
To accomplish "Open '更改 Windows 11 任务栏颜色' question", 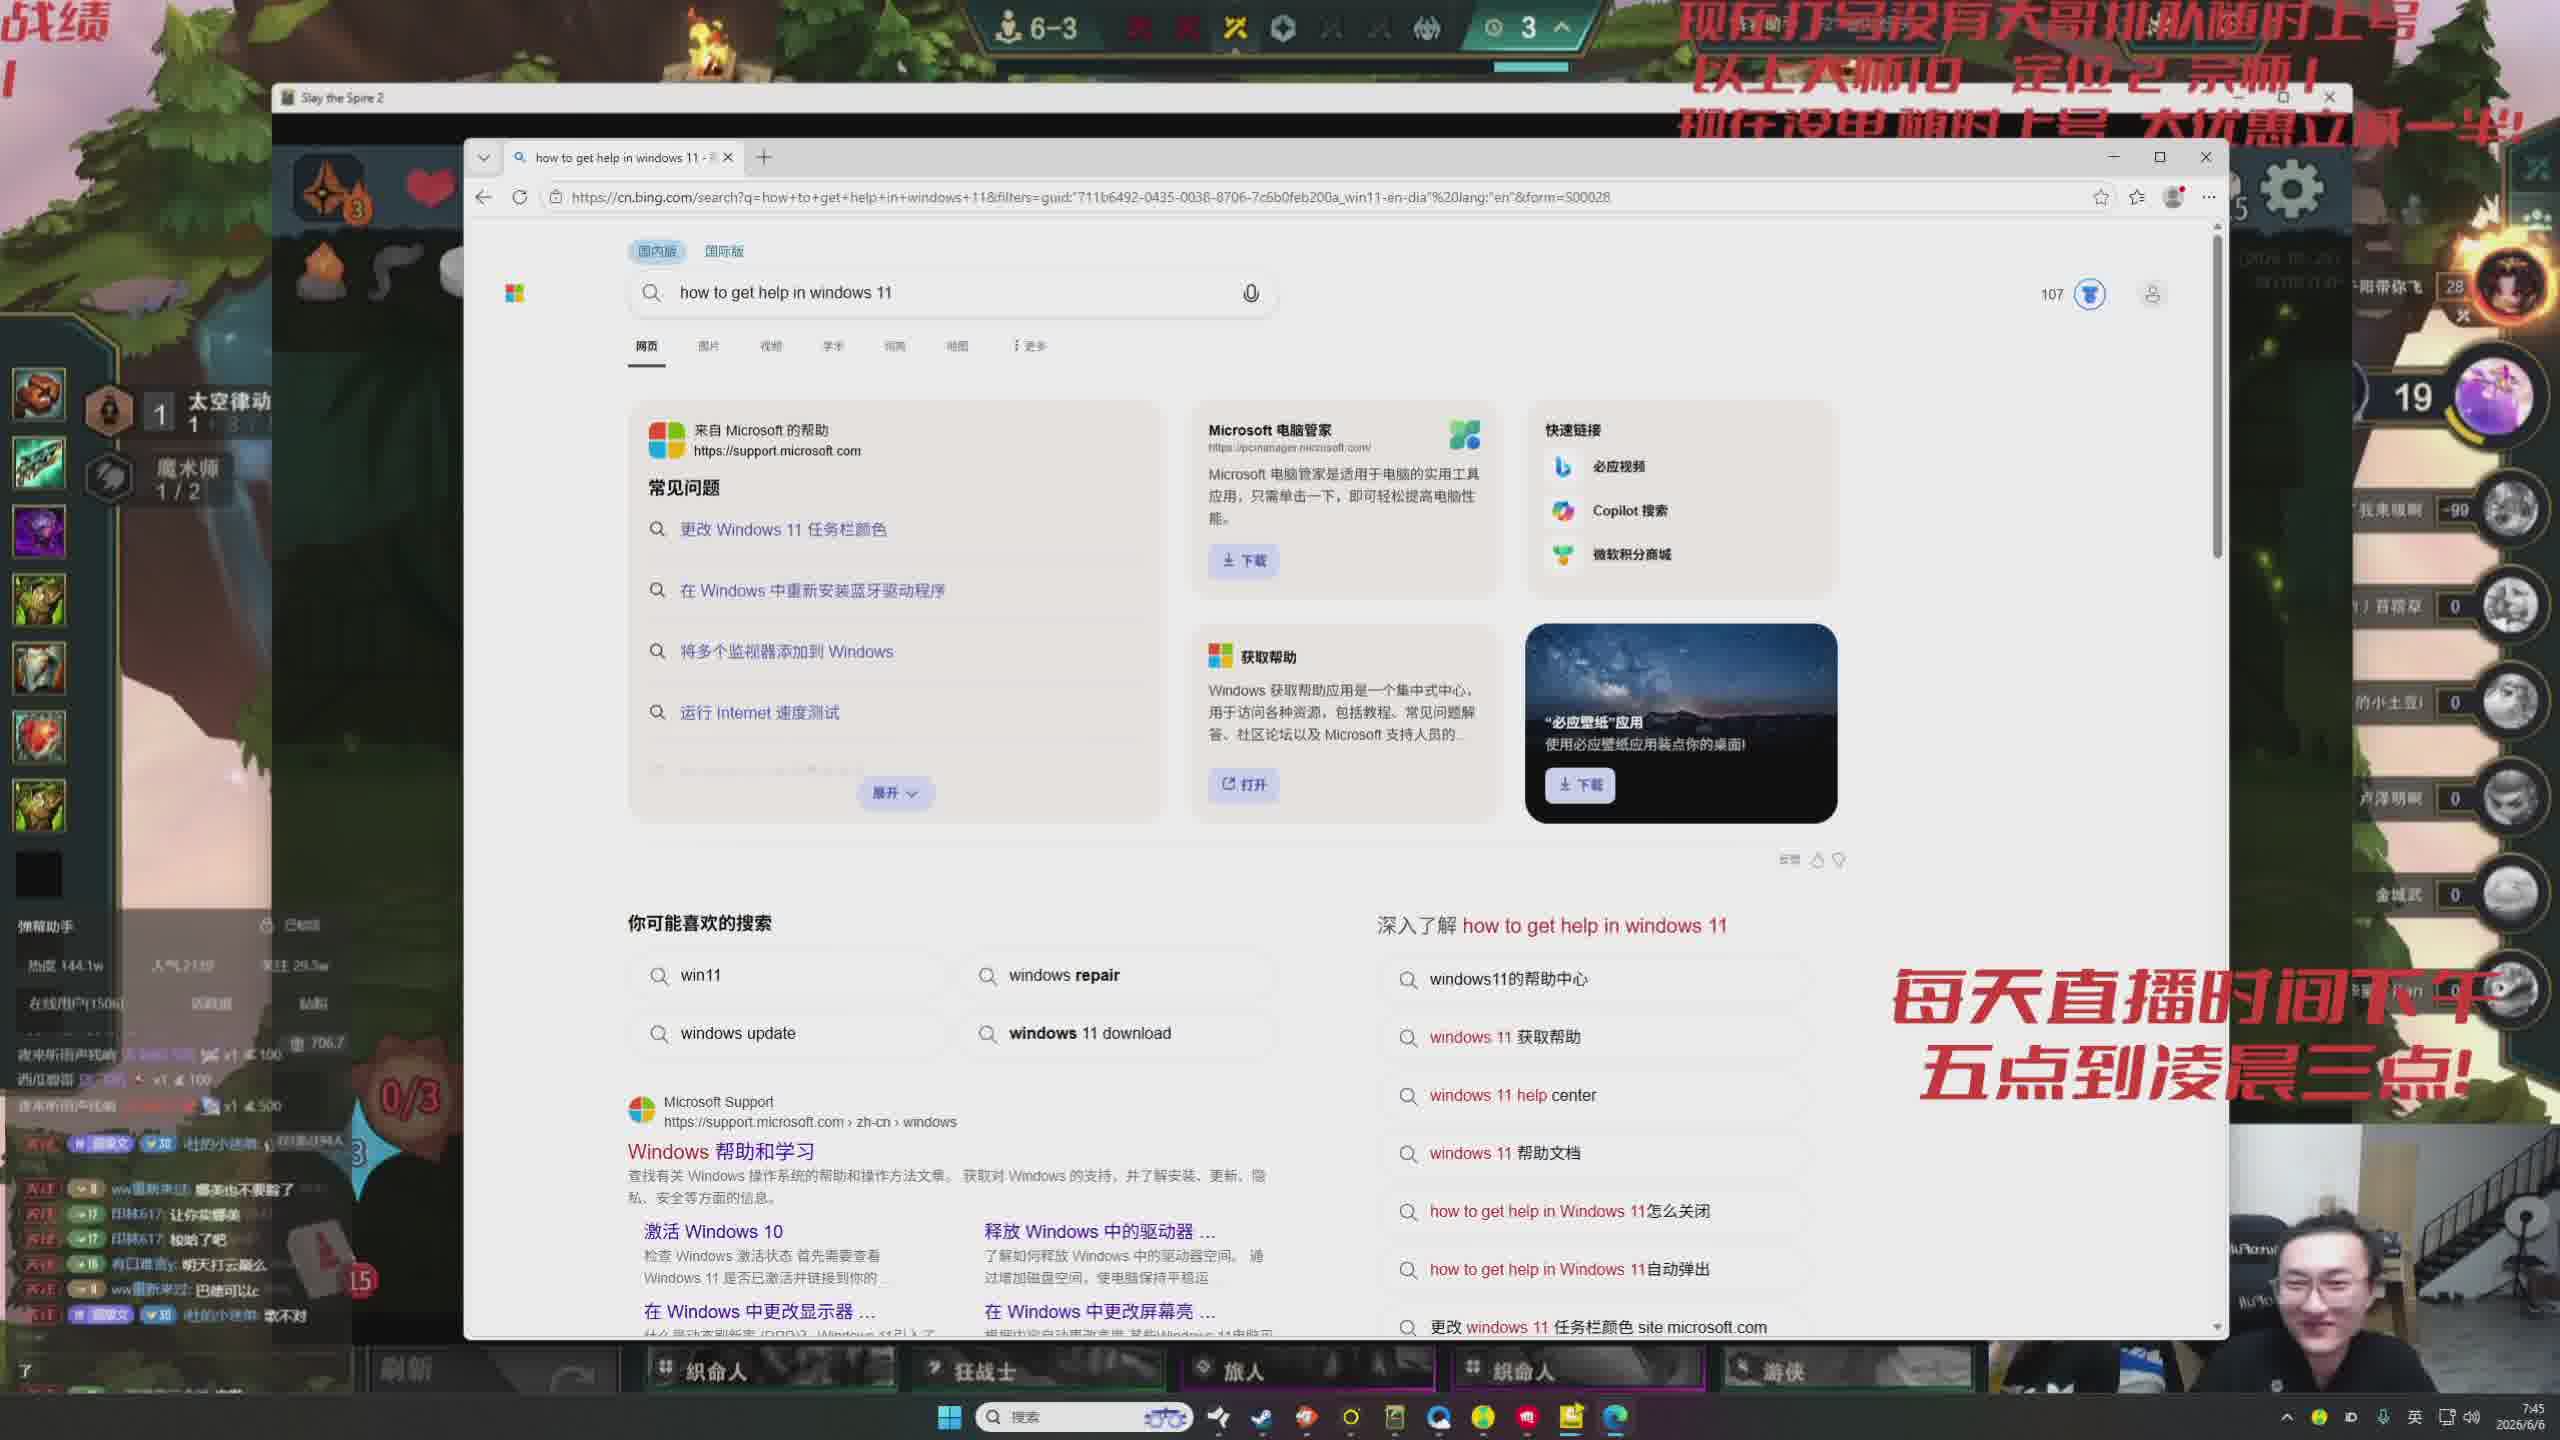I will click(783, 529).
